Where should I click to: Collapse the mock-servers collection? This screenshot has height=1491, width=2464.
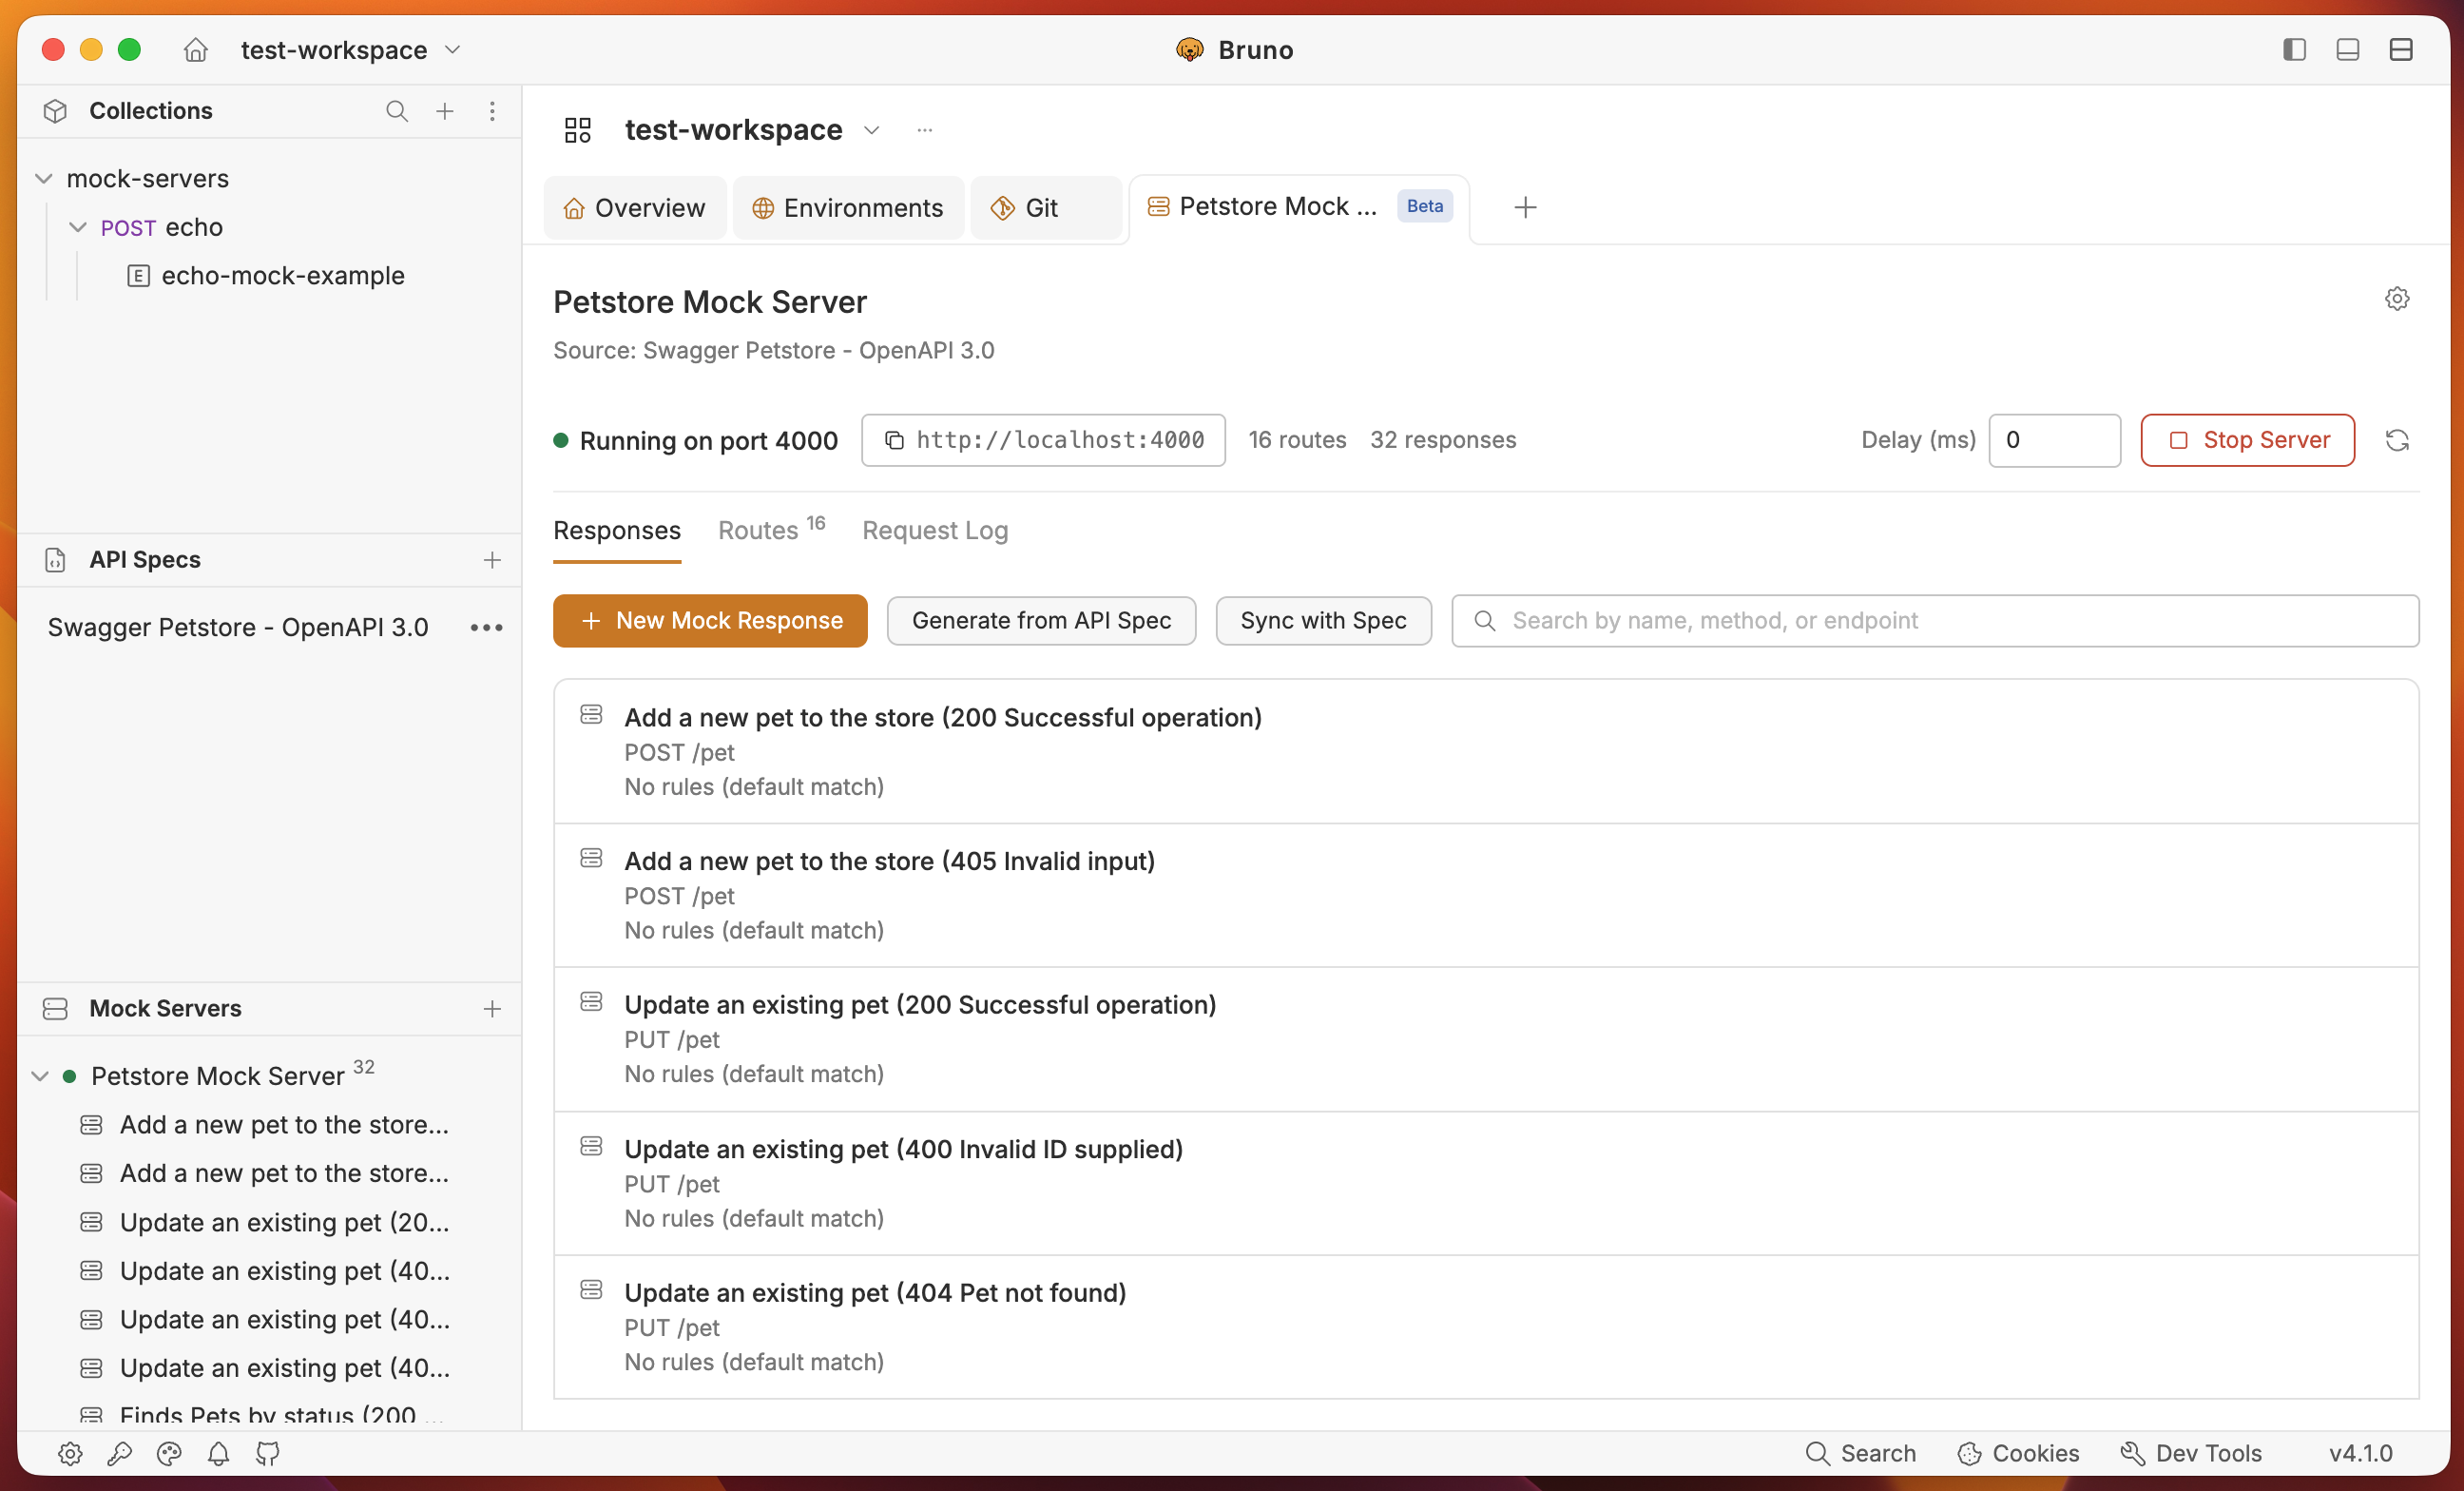tap(44, 178)
